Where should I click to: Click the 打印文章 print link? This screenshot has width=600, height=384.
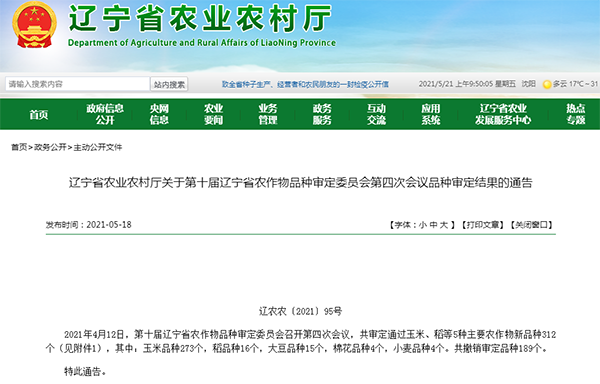(x=483, y=225)
